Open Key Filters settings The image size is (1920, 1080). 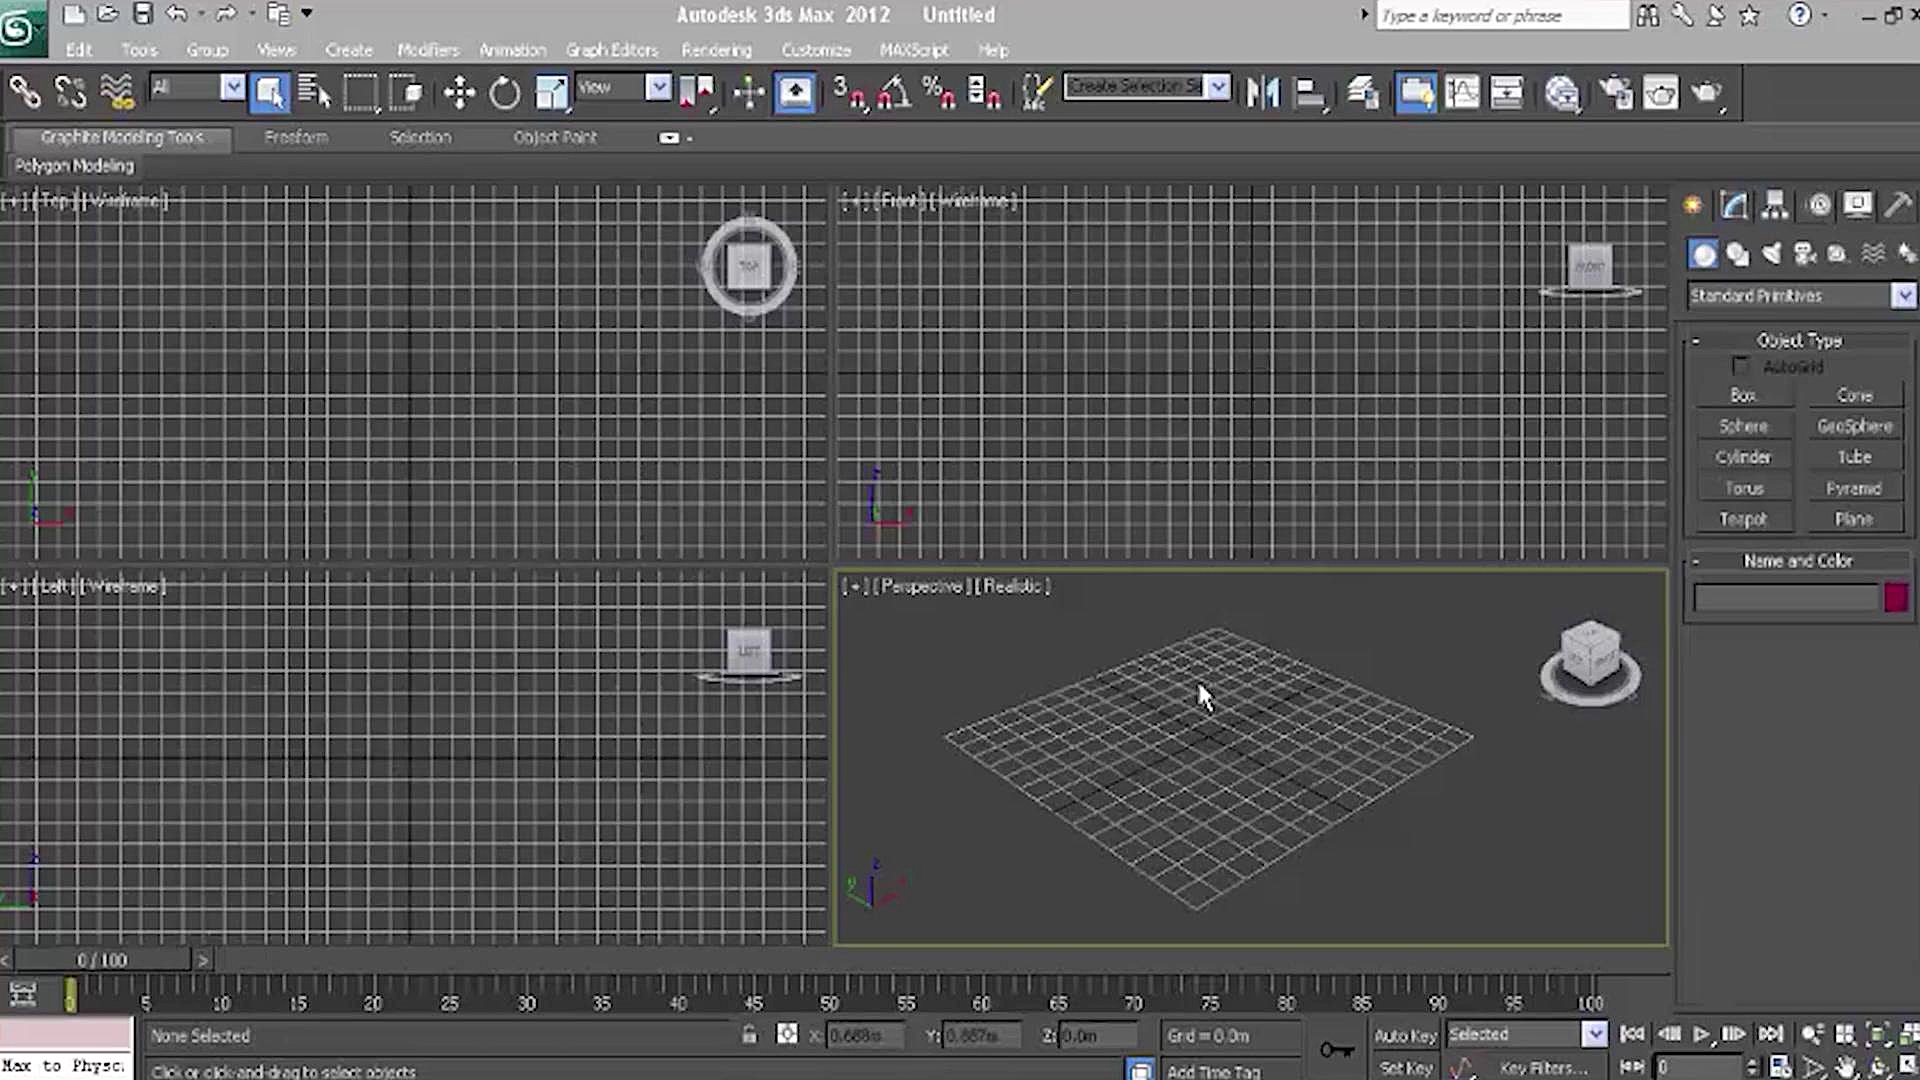(x=1543, y=1068)
